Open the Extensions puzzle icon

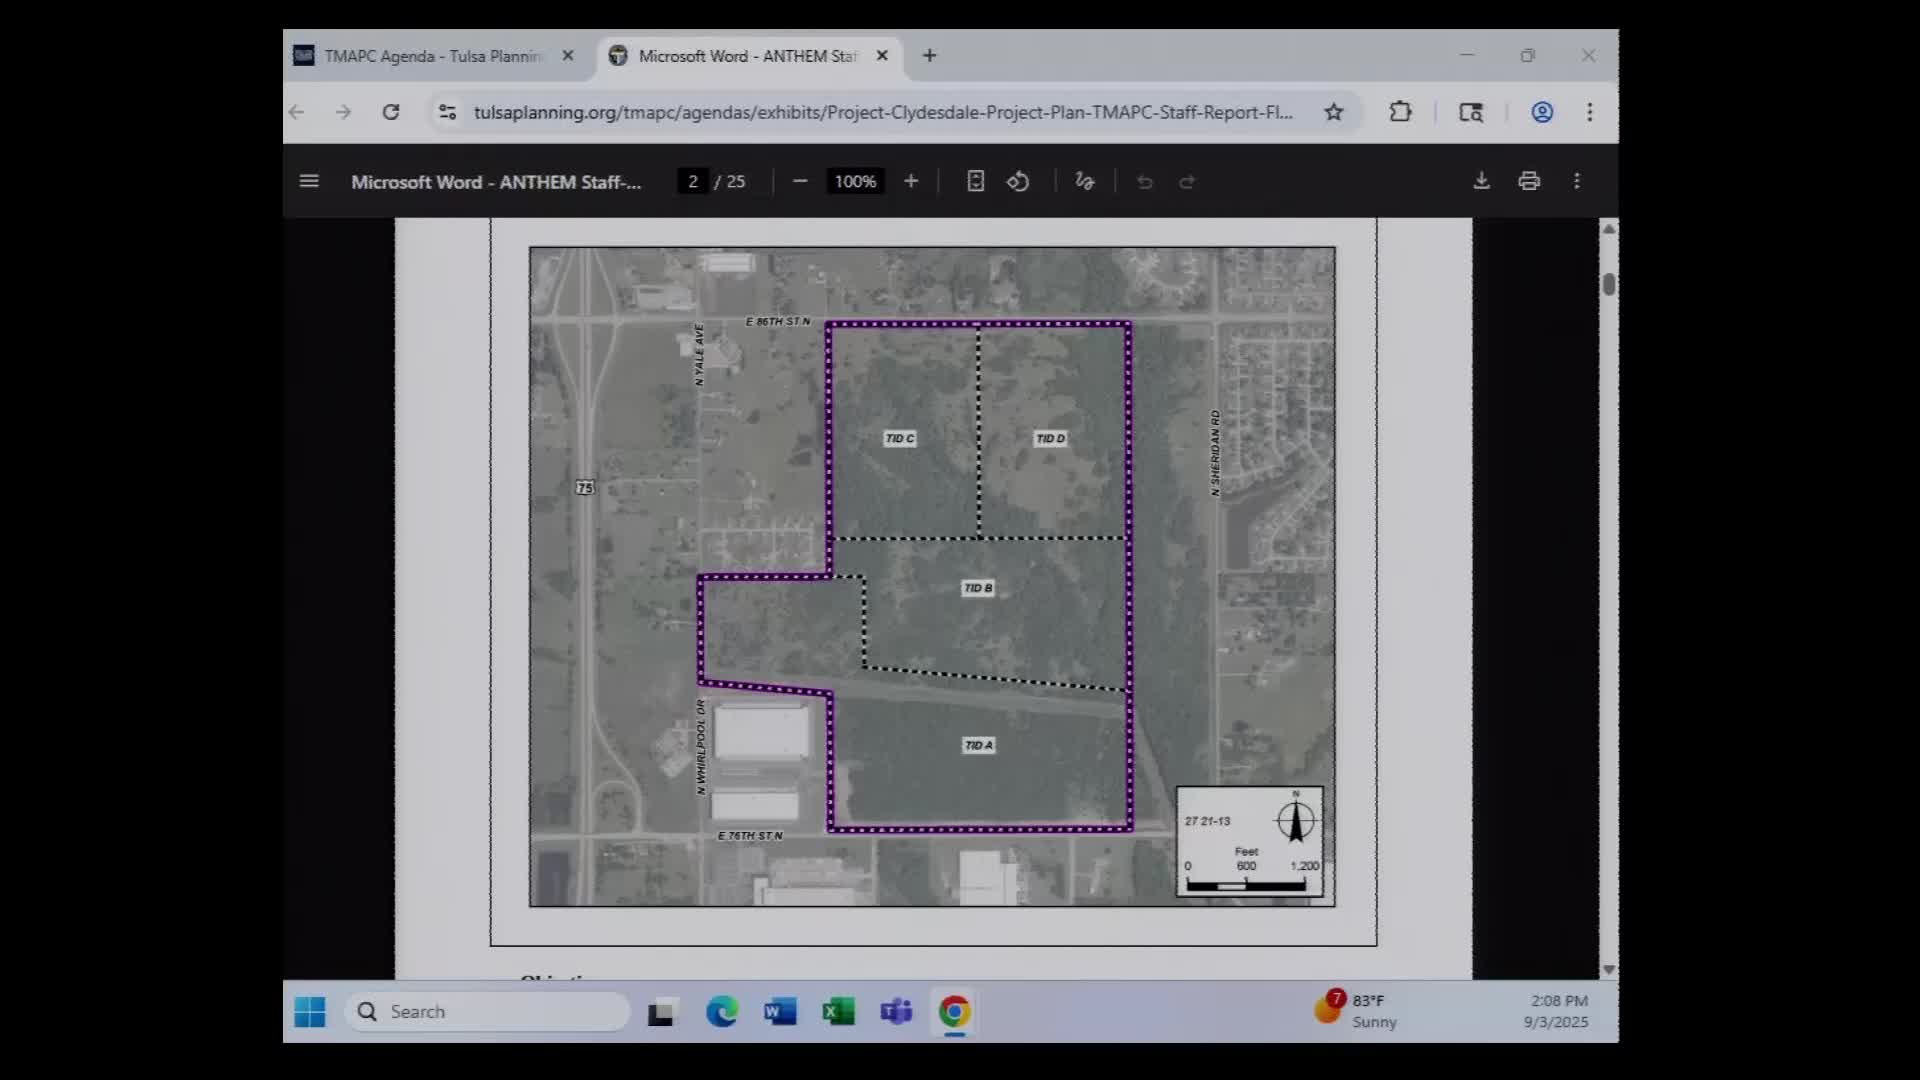tap(1401, 112)
